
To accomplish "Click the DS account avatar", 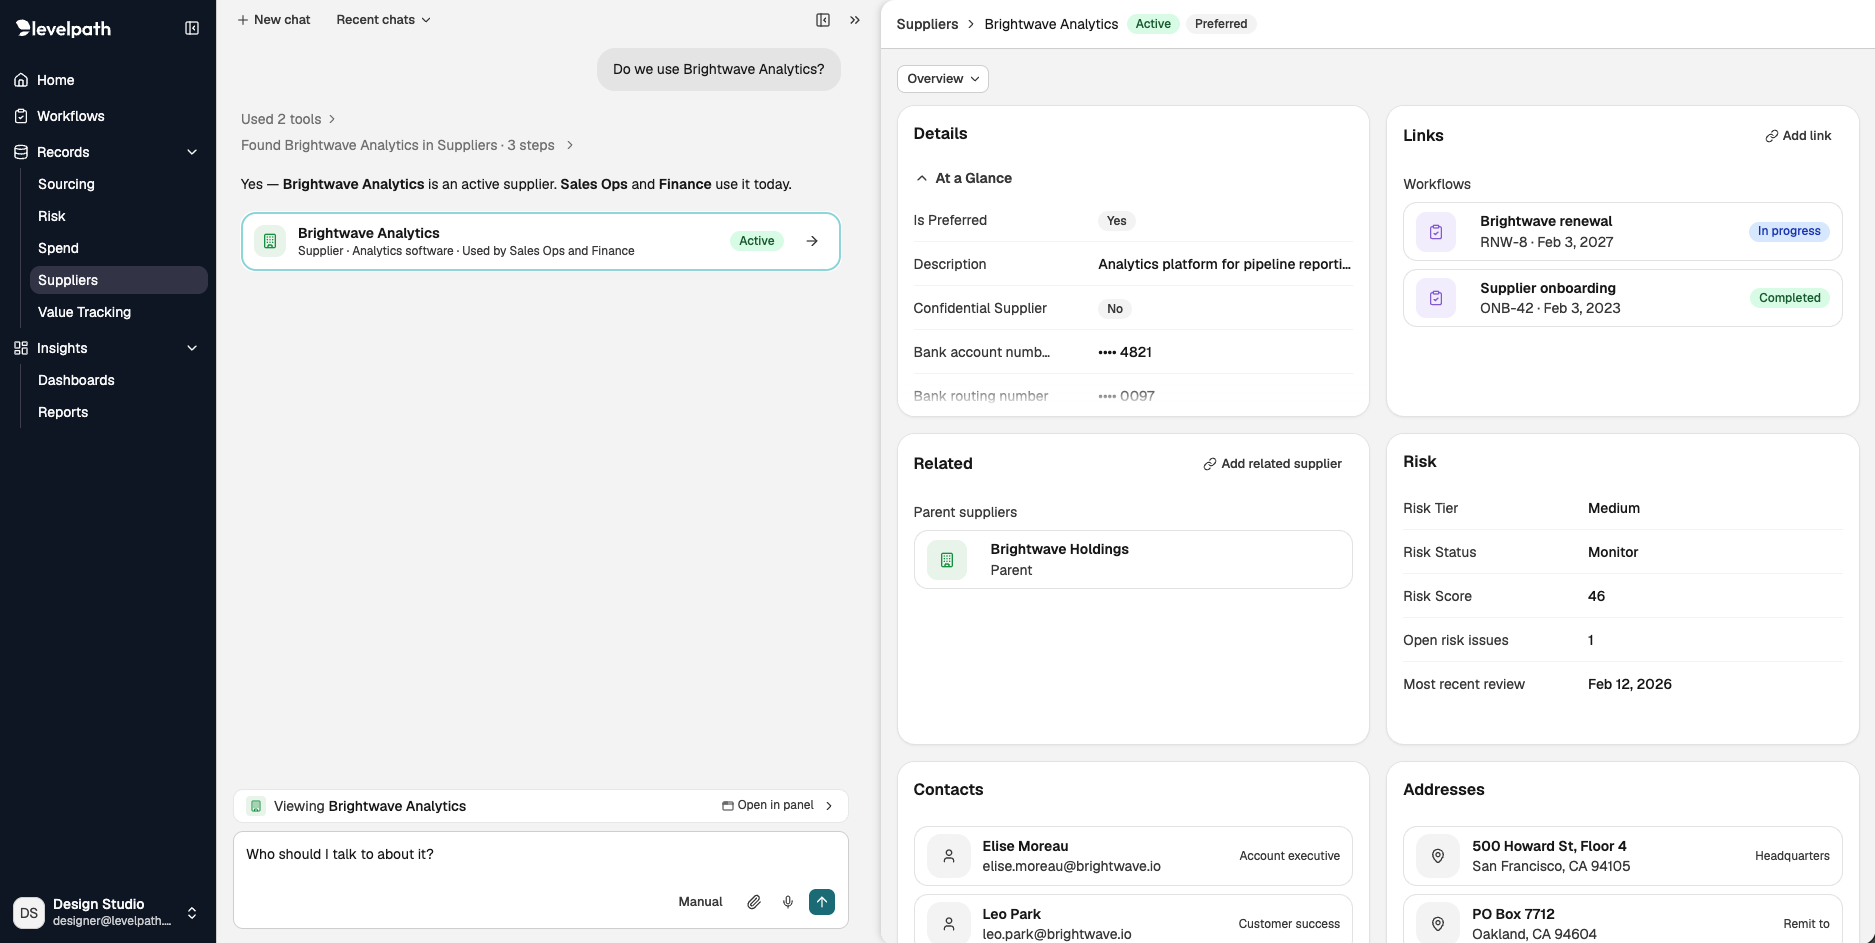I will coord(29,912).
